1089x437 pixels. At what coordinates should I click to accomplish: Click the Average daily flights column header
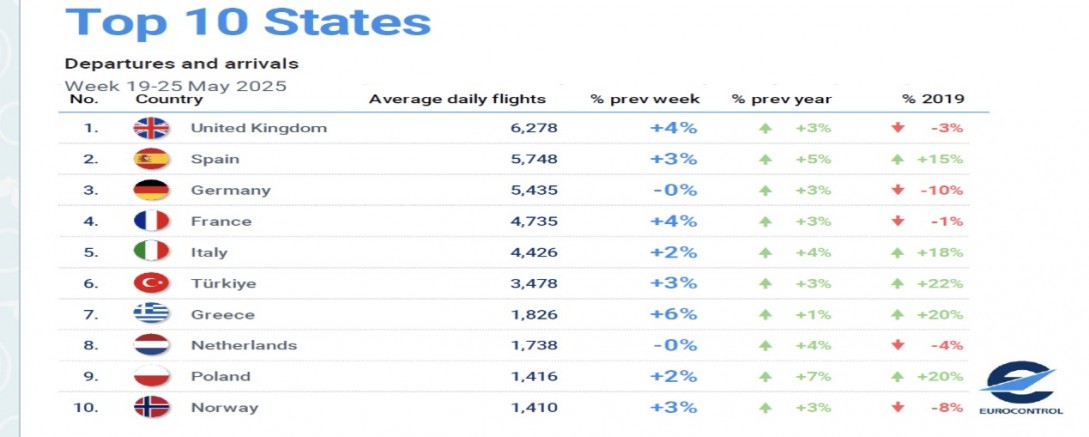[x=457, y=99]
